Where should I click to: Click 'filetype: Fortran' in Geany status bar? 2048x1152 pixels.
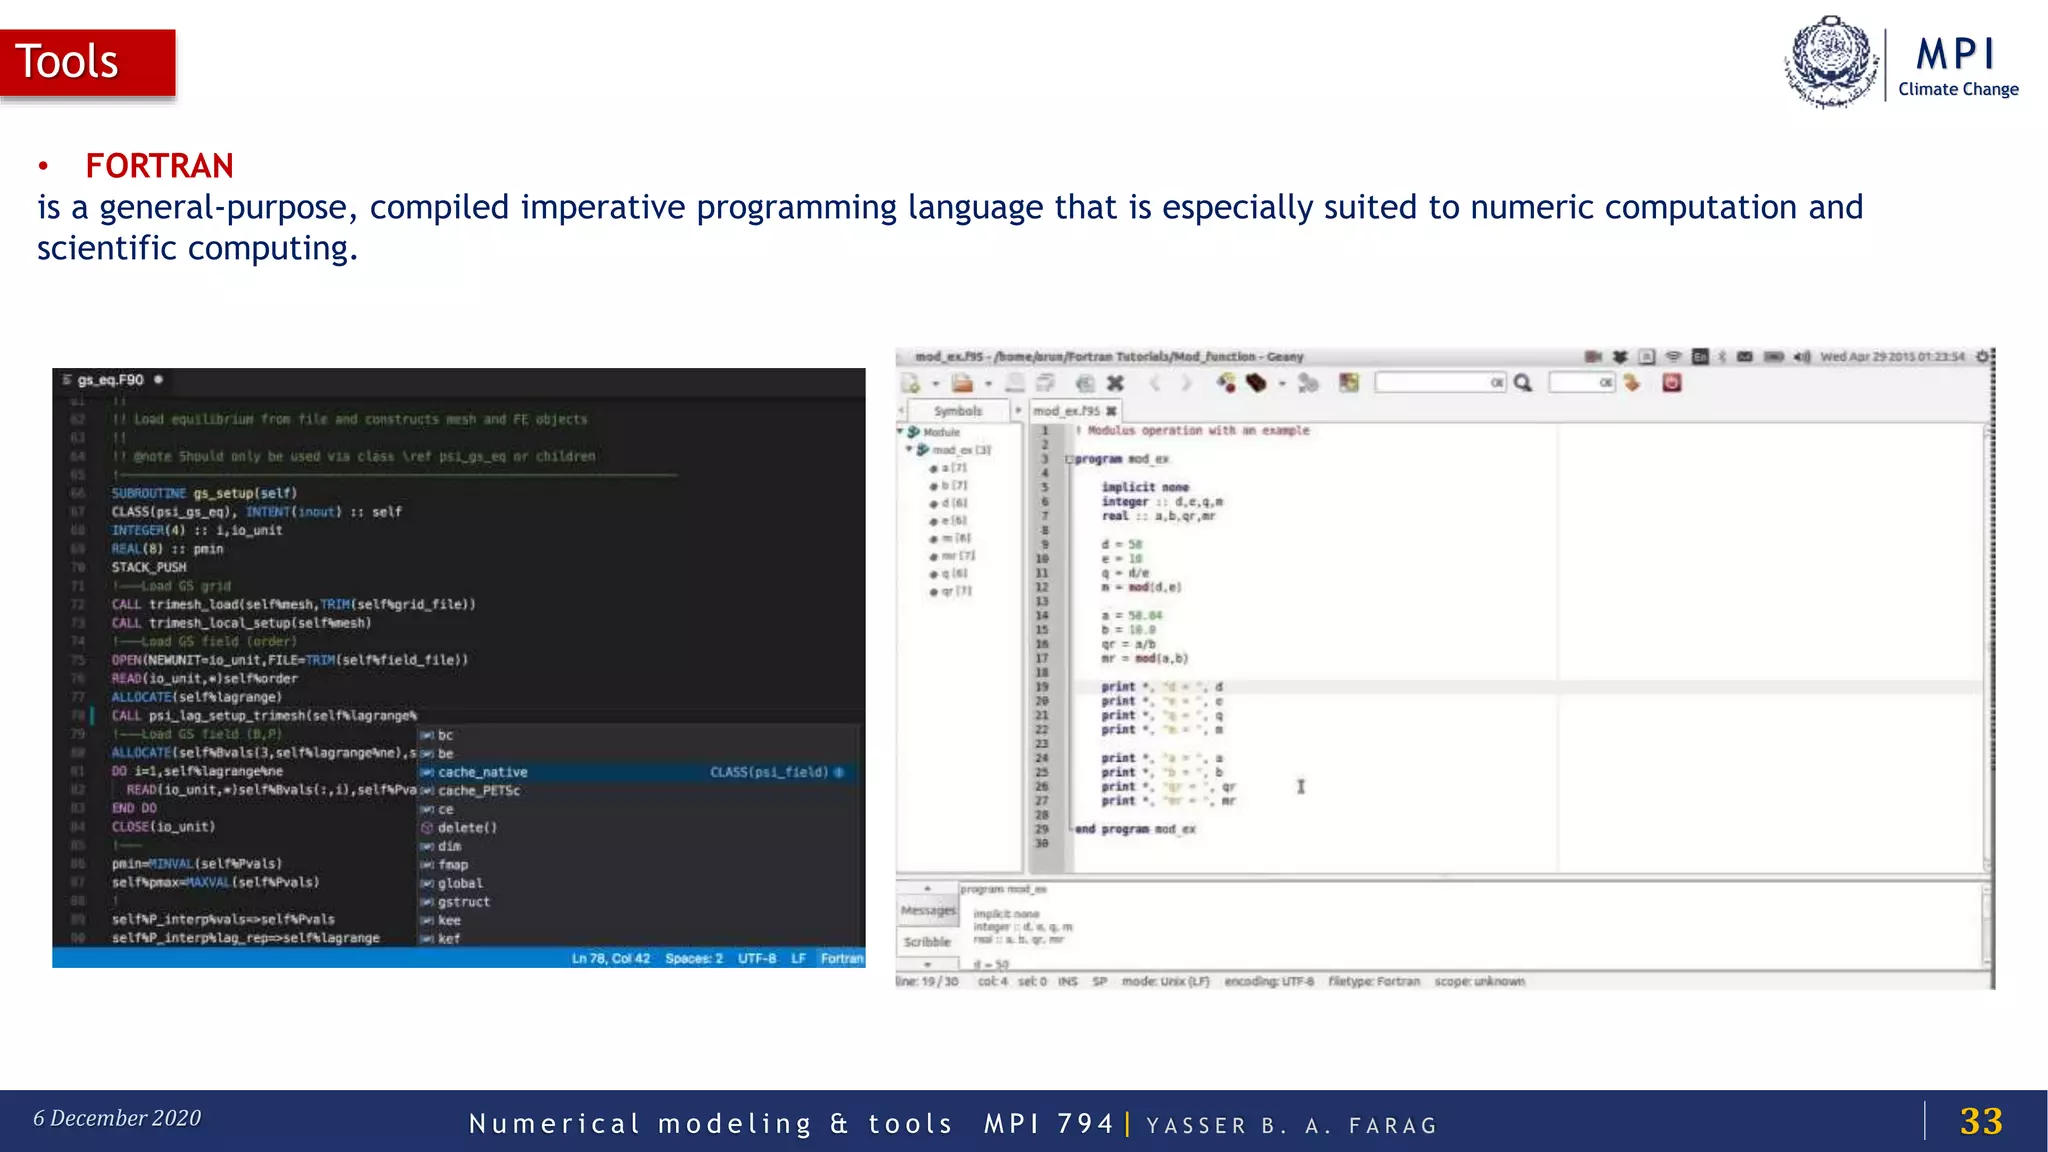point(1374,981)
